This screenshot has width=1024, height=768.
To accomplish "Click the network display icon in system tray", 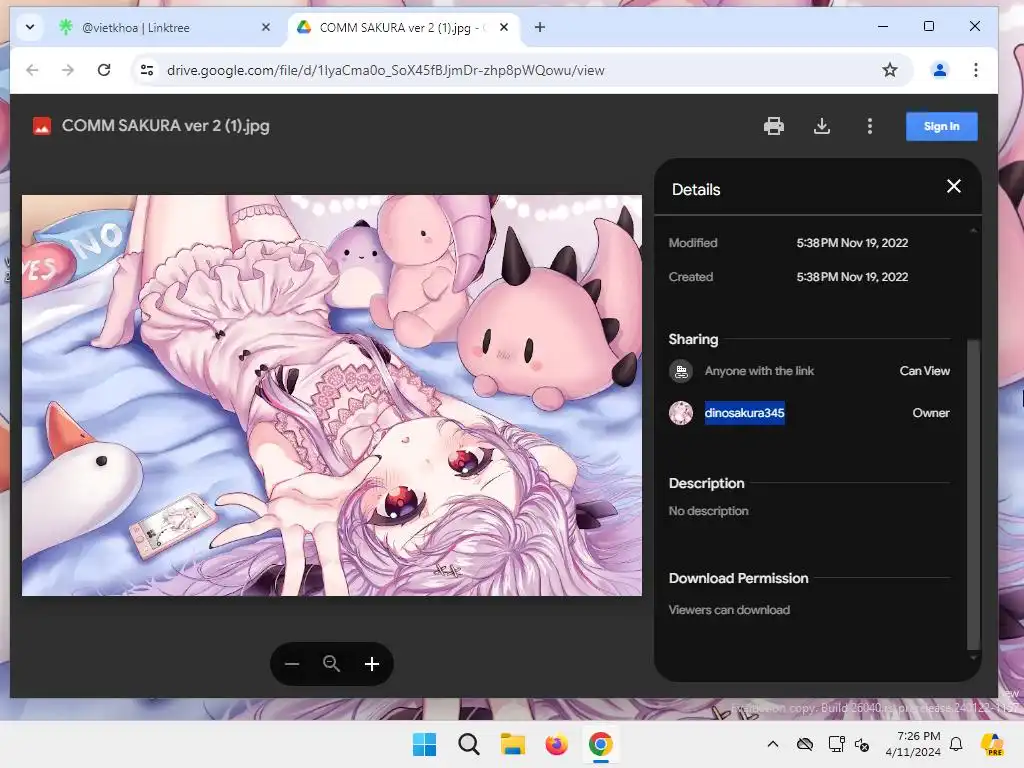I will (x=836, y=744).
